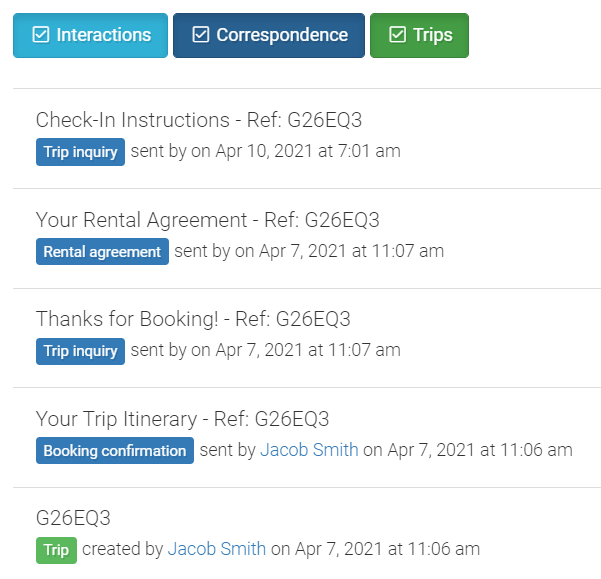Toggle the Correspondence filter checkbox icon
Image resolution: width=601 pixels, height=579 pixels.
pos(200,35)
